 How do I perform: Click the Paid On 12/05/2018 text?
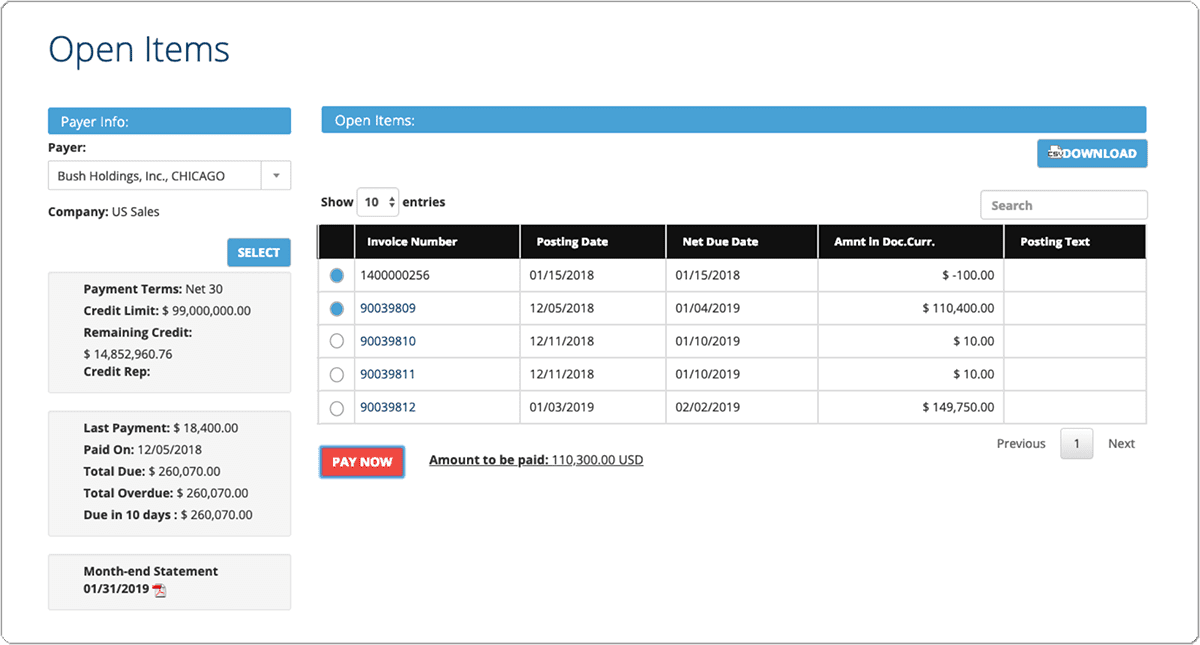143,450
